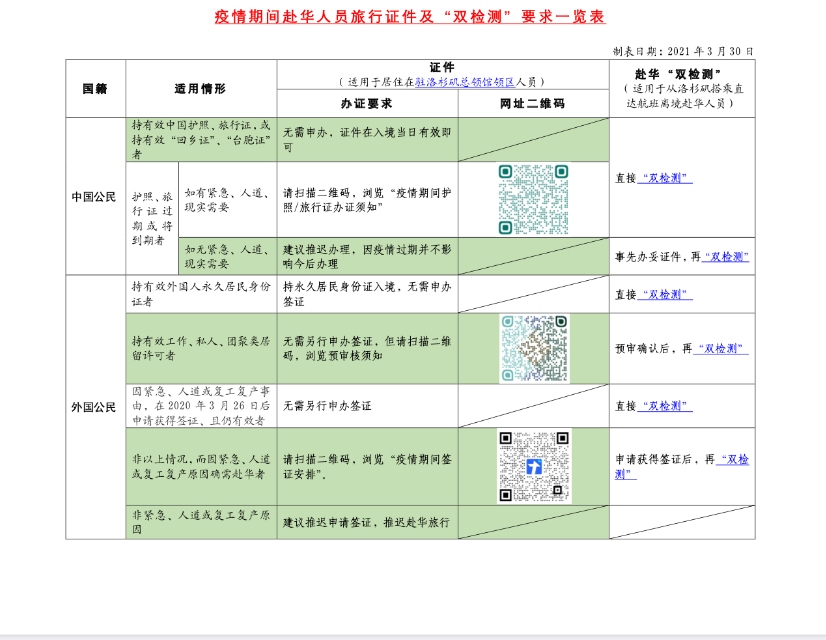
Task: Click the 建议推迟申请签证 cell in last row
Action: [367, 522]
